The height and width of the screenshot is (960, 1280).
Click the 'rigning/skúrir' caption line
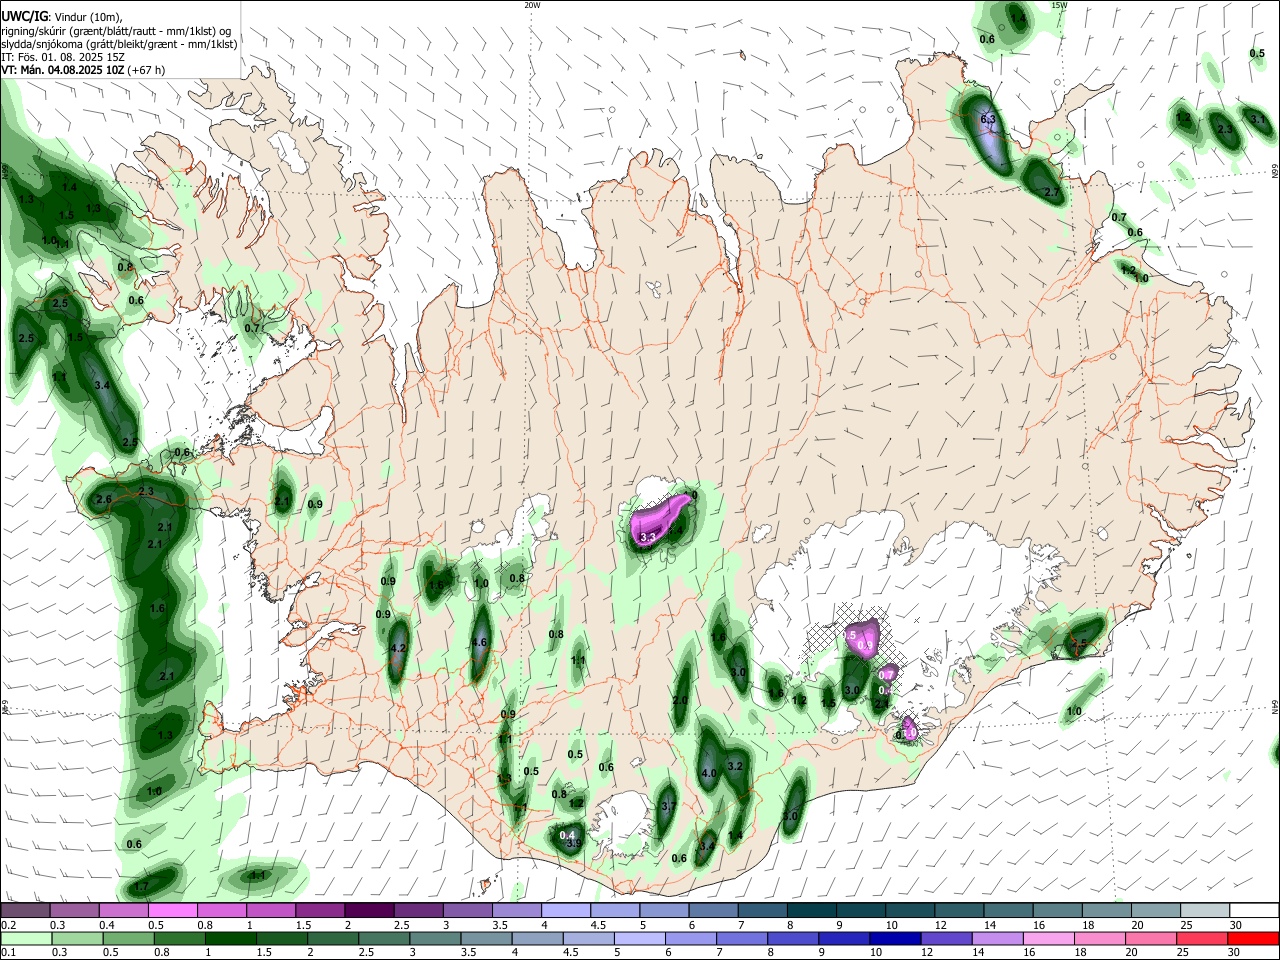click(x=116, y=31)
